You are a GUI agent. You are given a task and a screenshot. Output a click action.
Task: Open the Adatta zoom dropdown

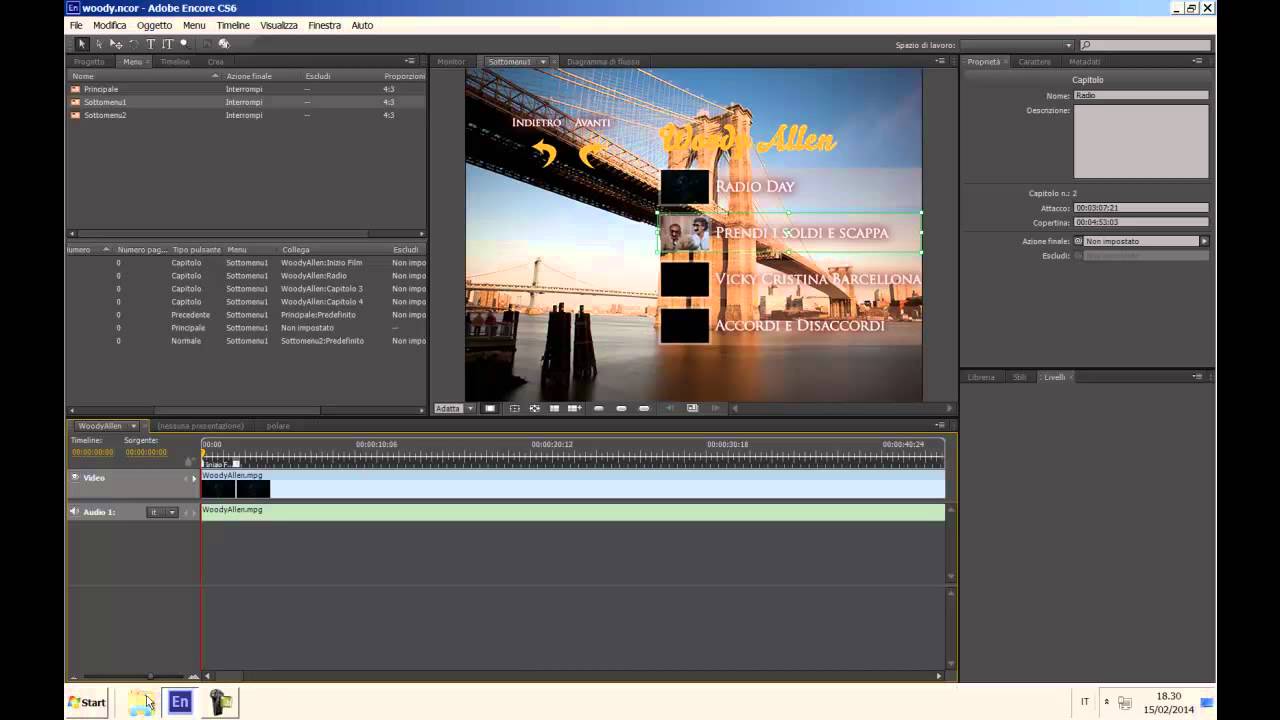point(470,408)
